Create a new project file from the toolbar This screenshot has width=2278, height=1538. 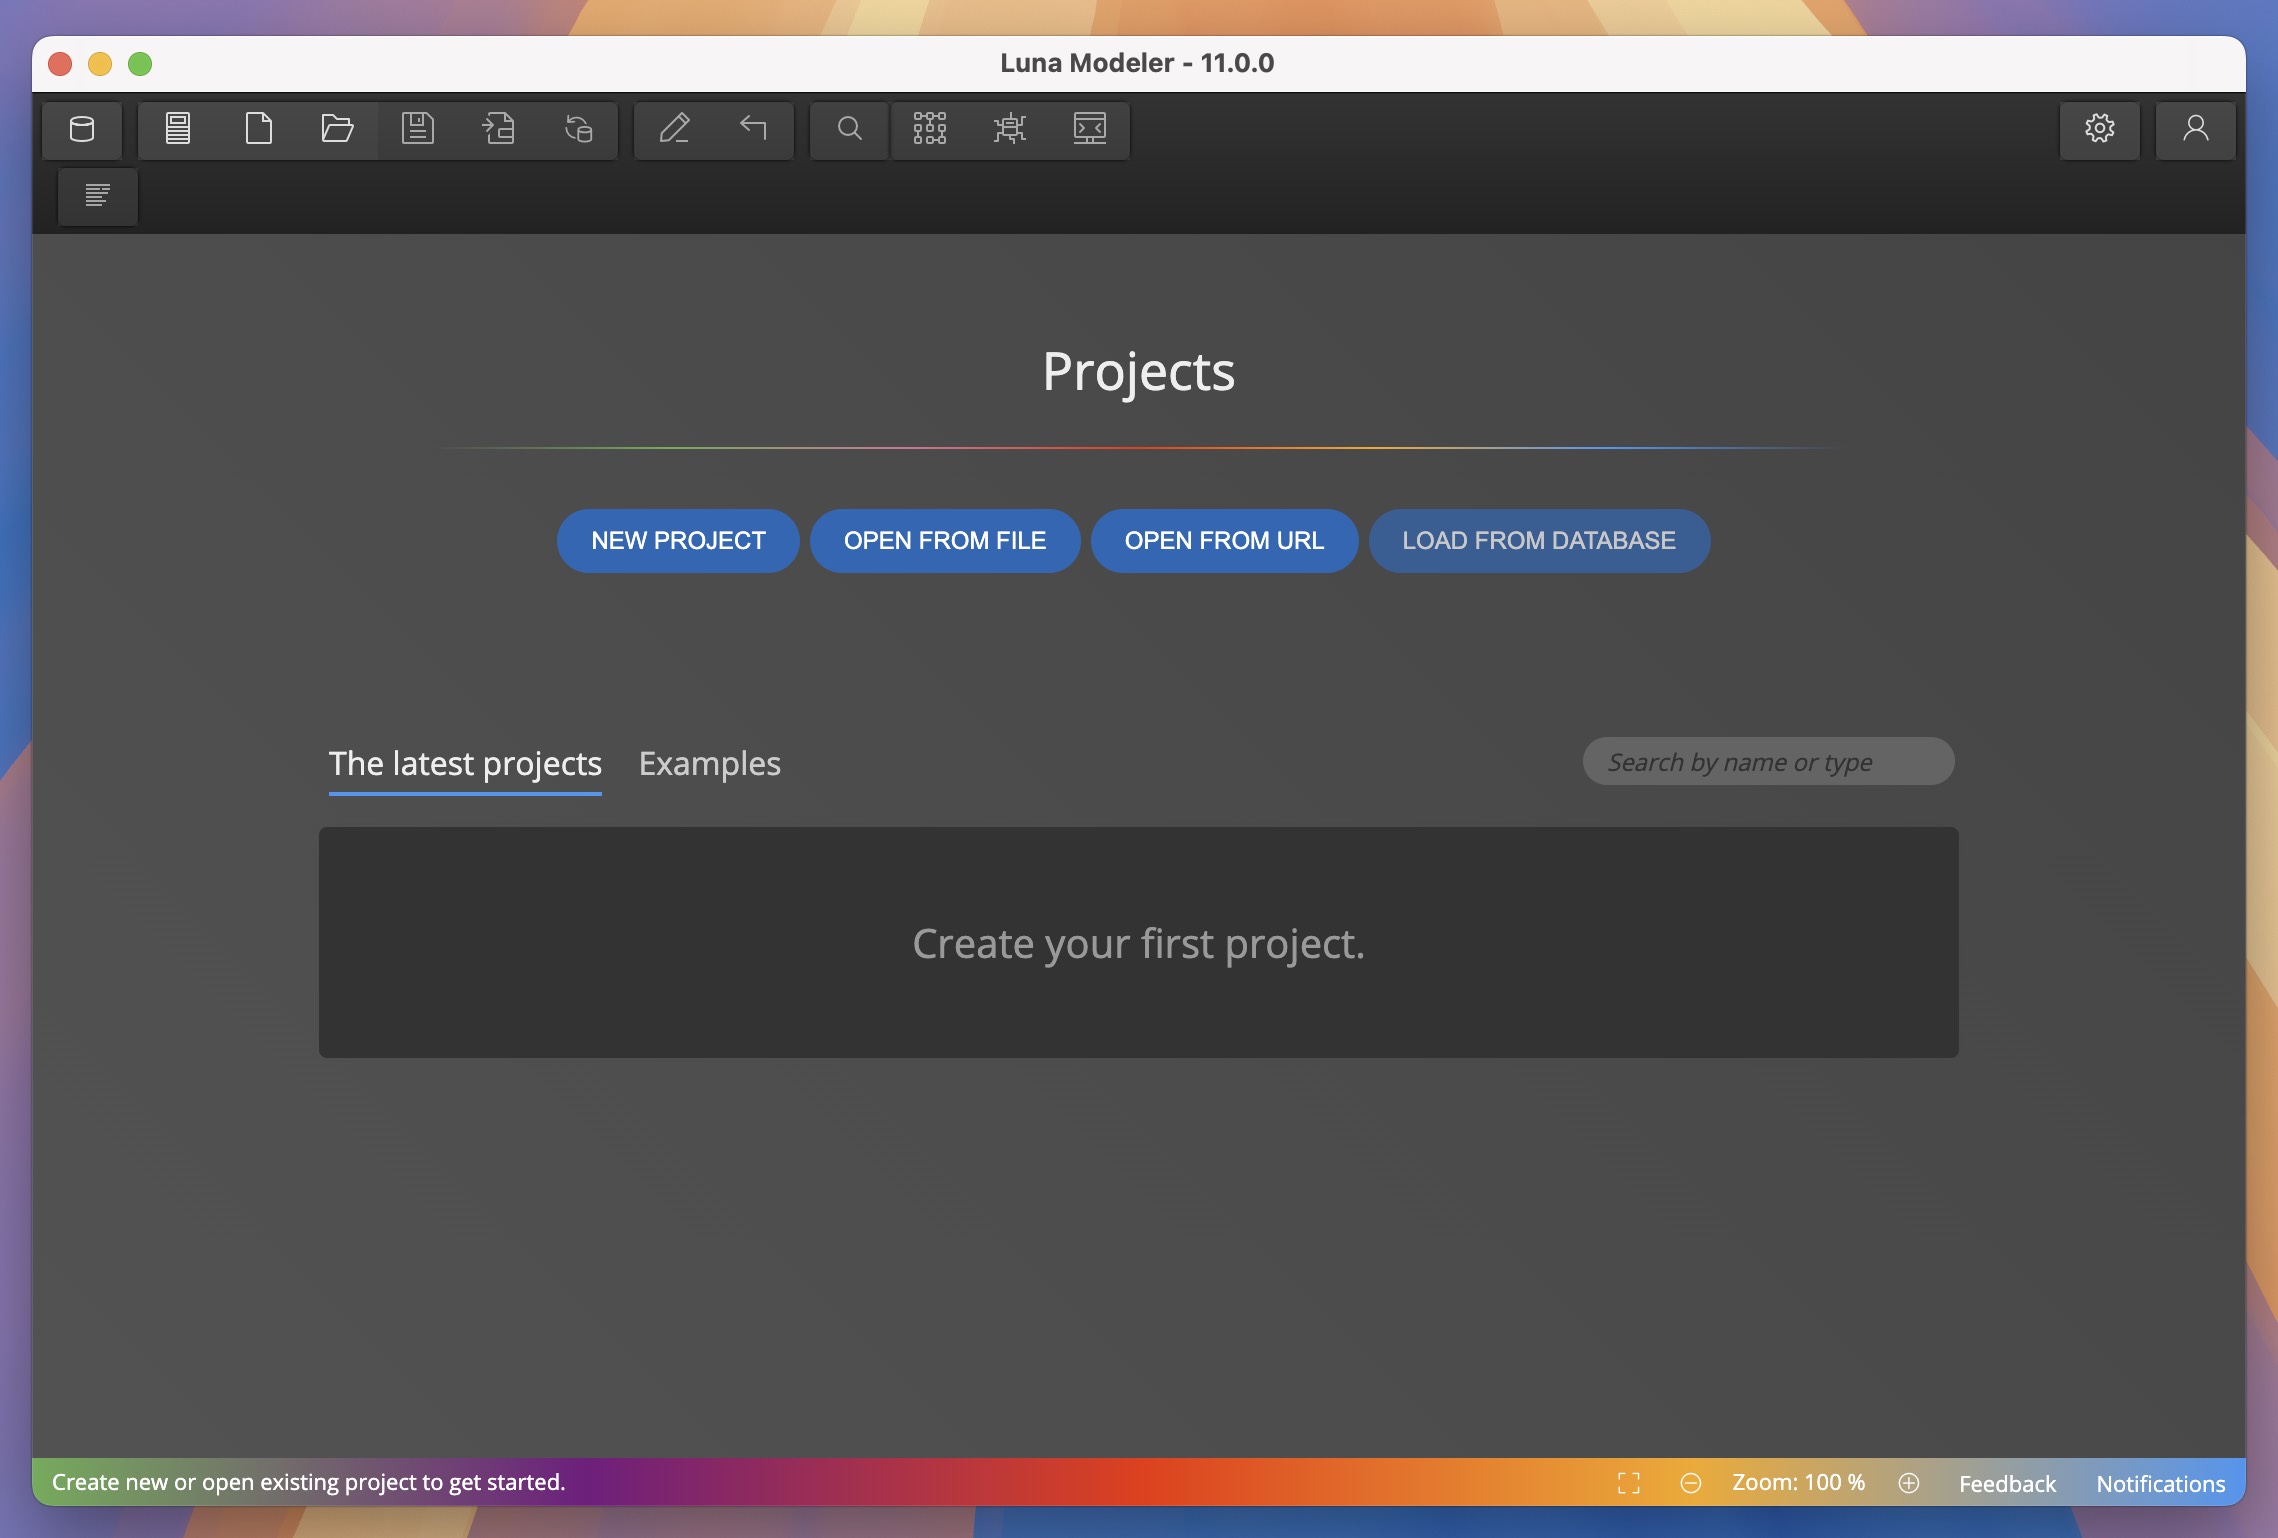coord(259,130)
